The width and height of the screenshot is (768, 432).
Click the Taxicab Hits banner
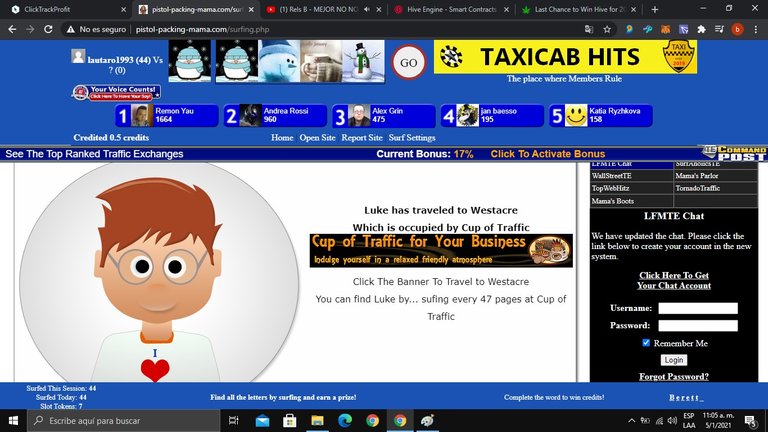(565, 57)
